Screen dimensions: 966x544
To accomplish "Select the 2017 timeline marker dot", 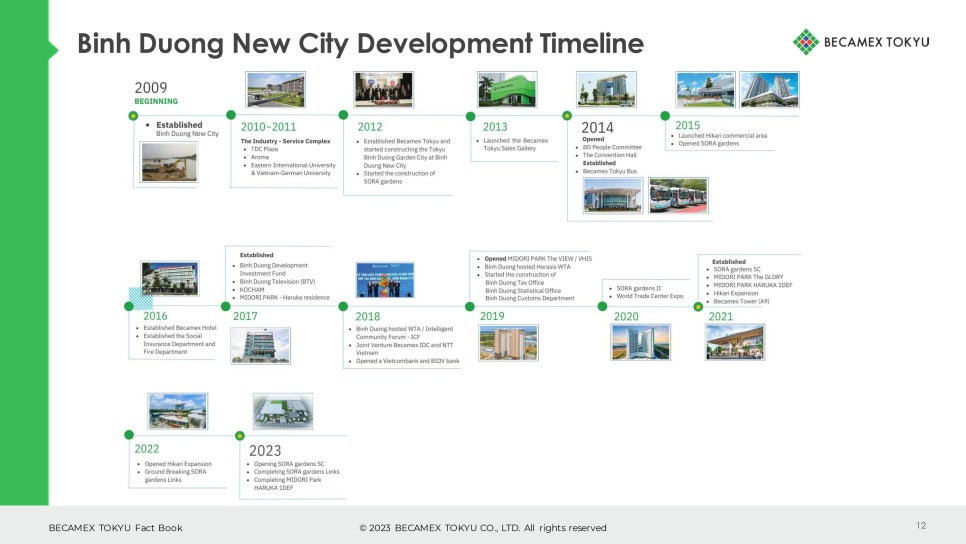I will [225, 306].
